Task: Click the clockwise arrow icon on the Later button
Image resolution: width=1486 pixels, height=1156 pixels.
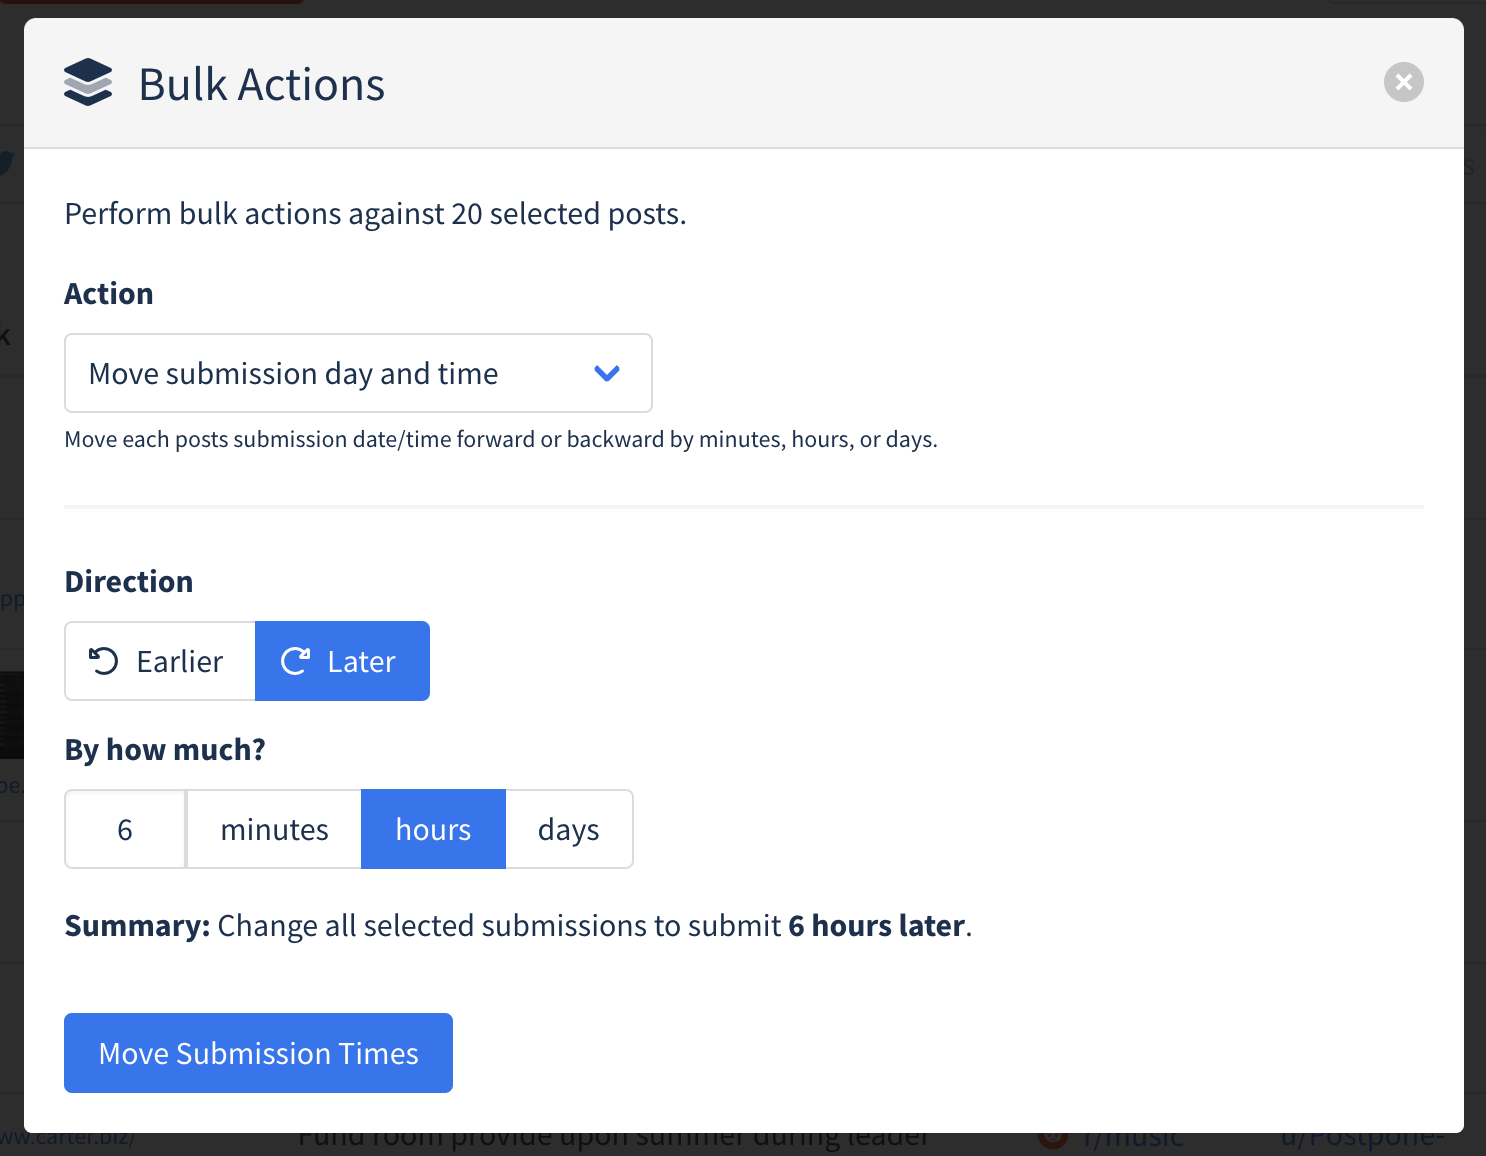Action: click(294, 661)
